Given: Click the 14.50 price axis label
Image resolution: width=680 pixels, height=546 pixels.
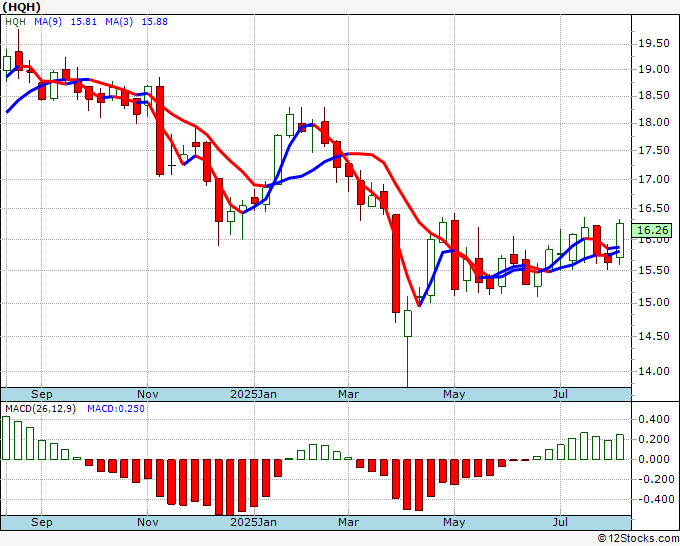Looking at the screenshot, I should click(x=654, y=336).
